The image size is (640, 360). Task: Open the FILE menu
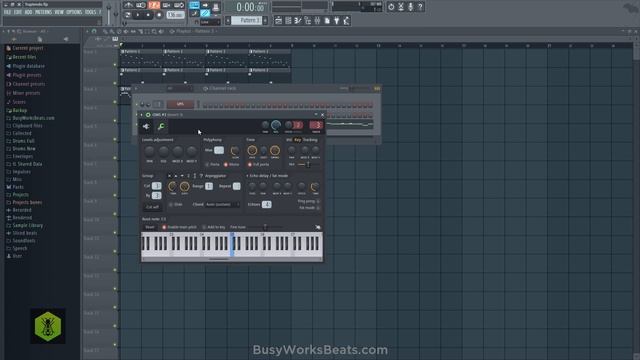[x=7, y=13]
